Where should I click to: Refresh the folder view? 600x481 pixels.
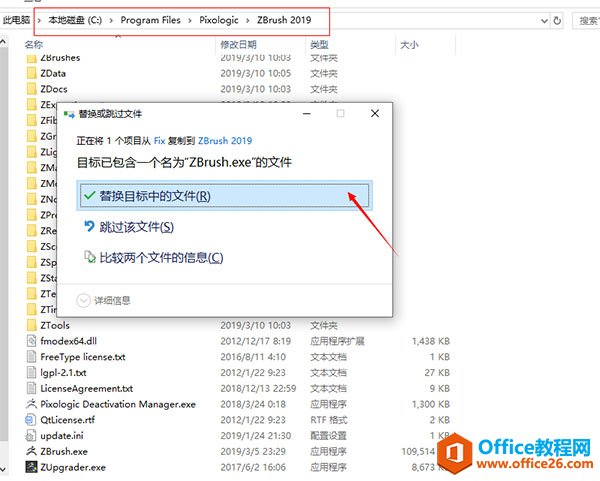[x=557, y=21]
